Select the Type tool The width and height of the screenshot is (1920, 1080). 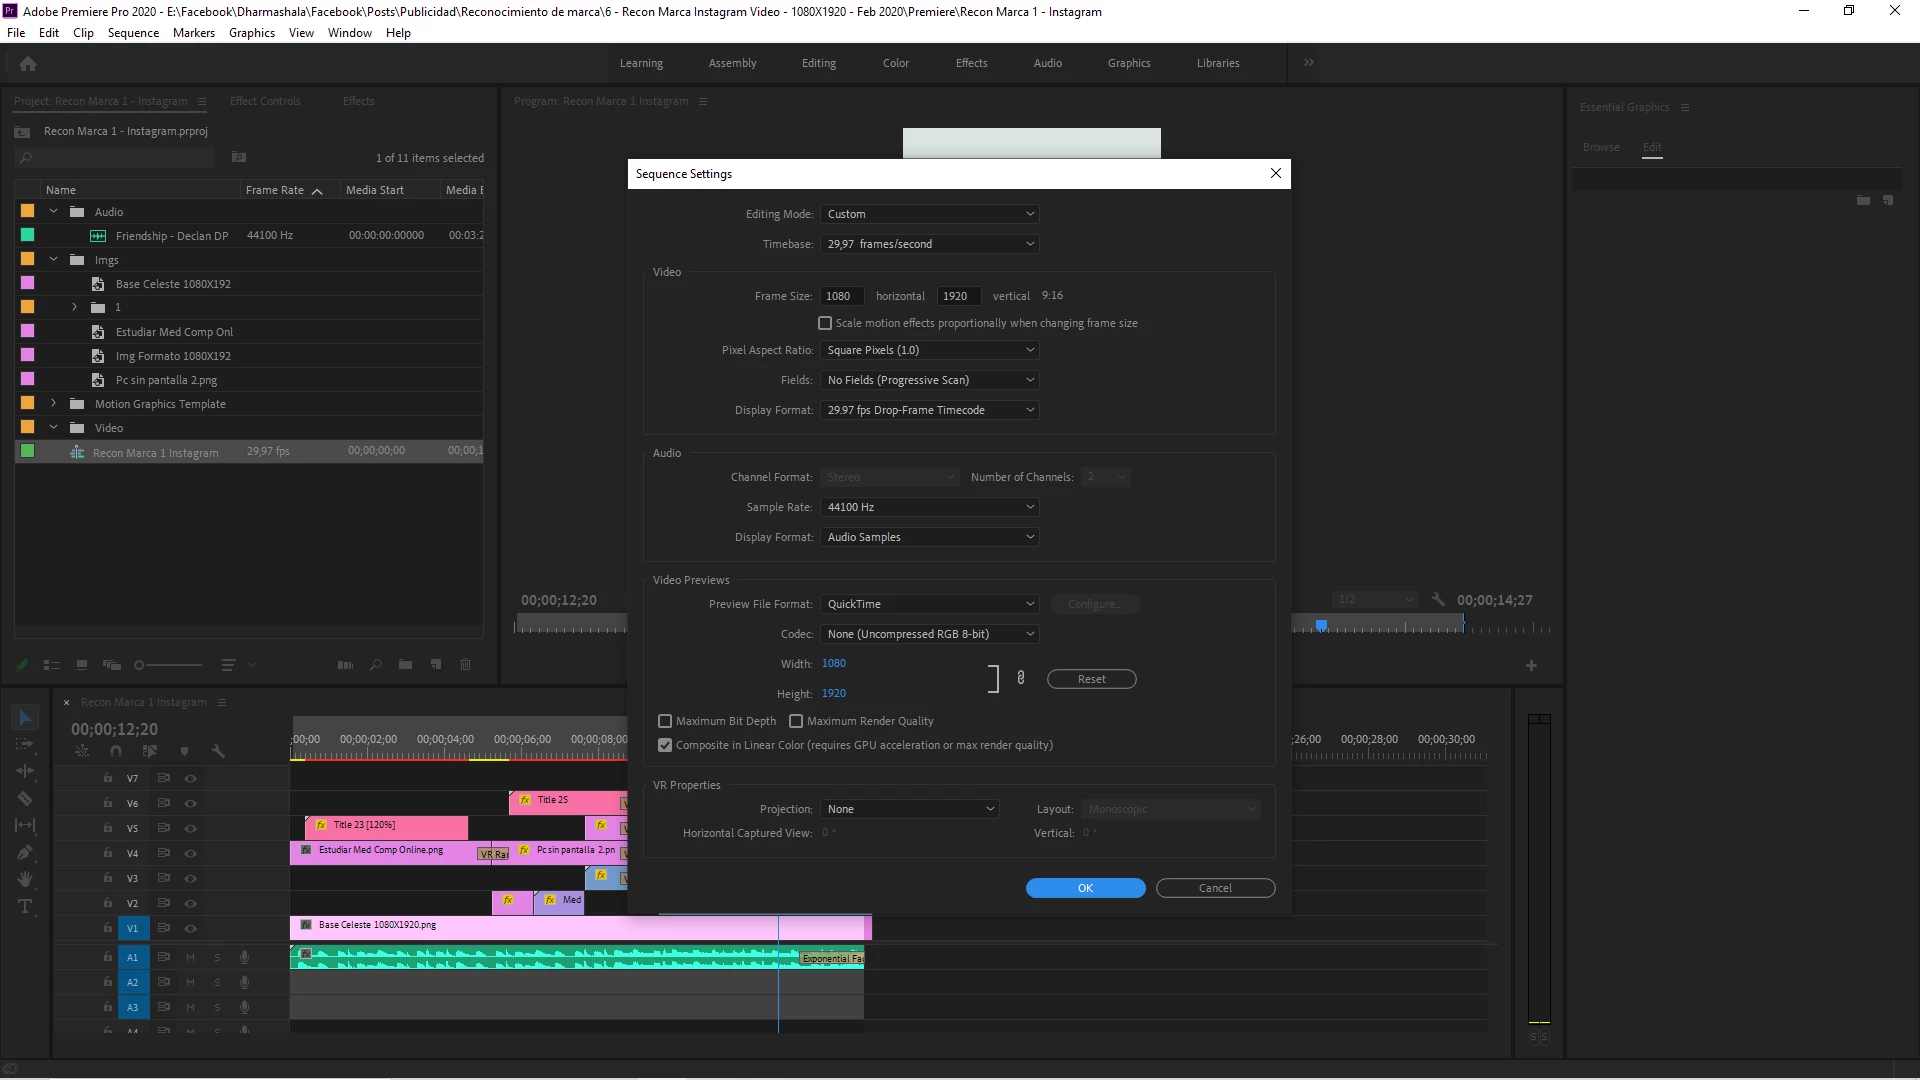click(x=25, y=906)
